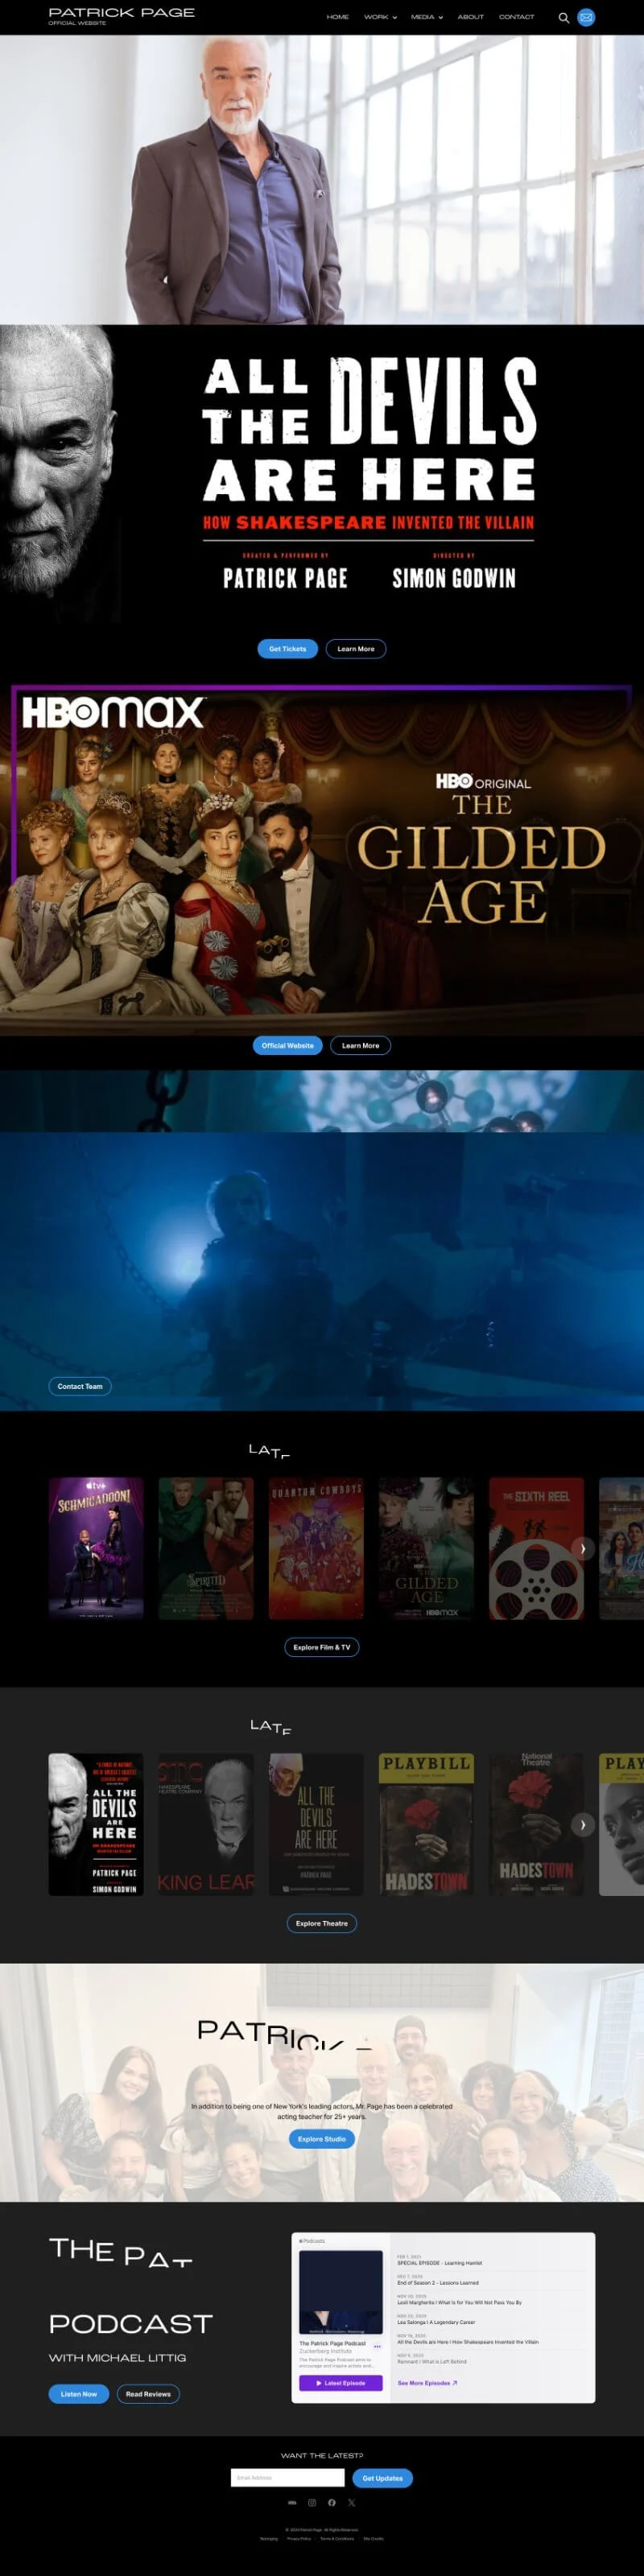This screenshot has height=2576, width=644.
Task: Open the Site Credits footer link
Action: pyautogui.click(x=374, y=2538)
